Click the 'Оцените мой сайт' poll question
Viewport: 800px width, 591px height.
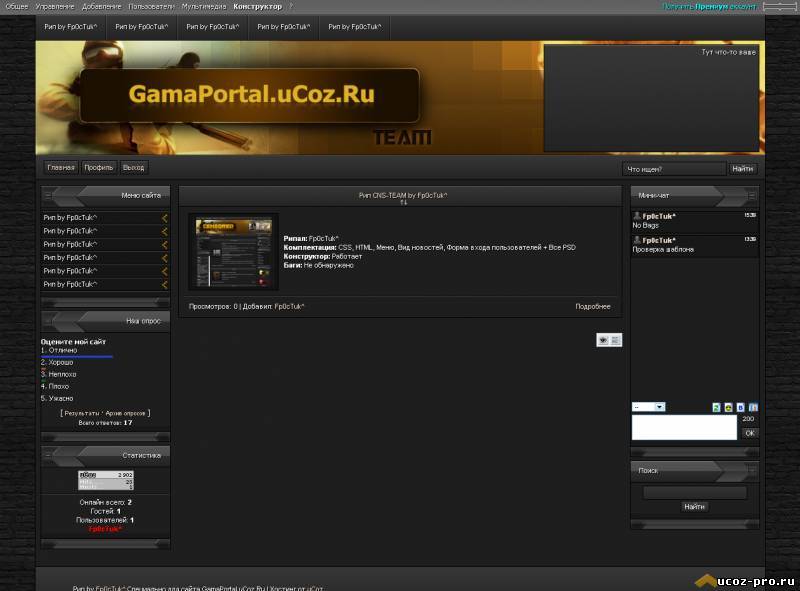(x=73, y=342)
